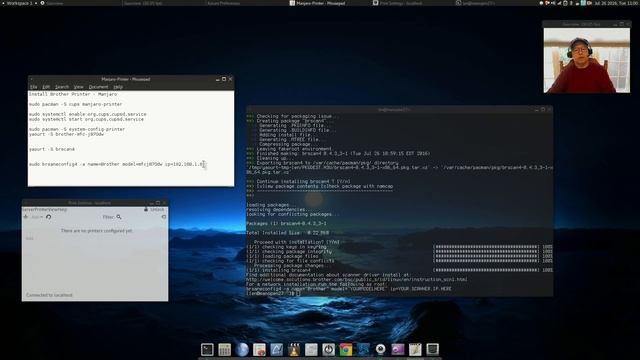
Task: Switch to Mousepad window in top panel taskbar
Action: (x=318, y=3)
